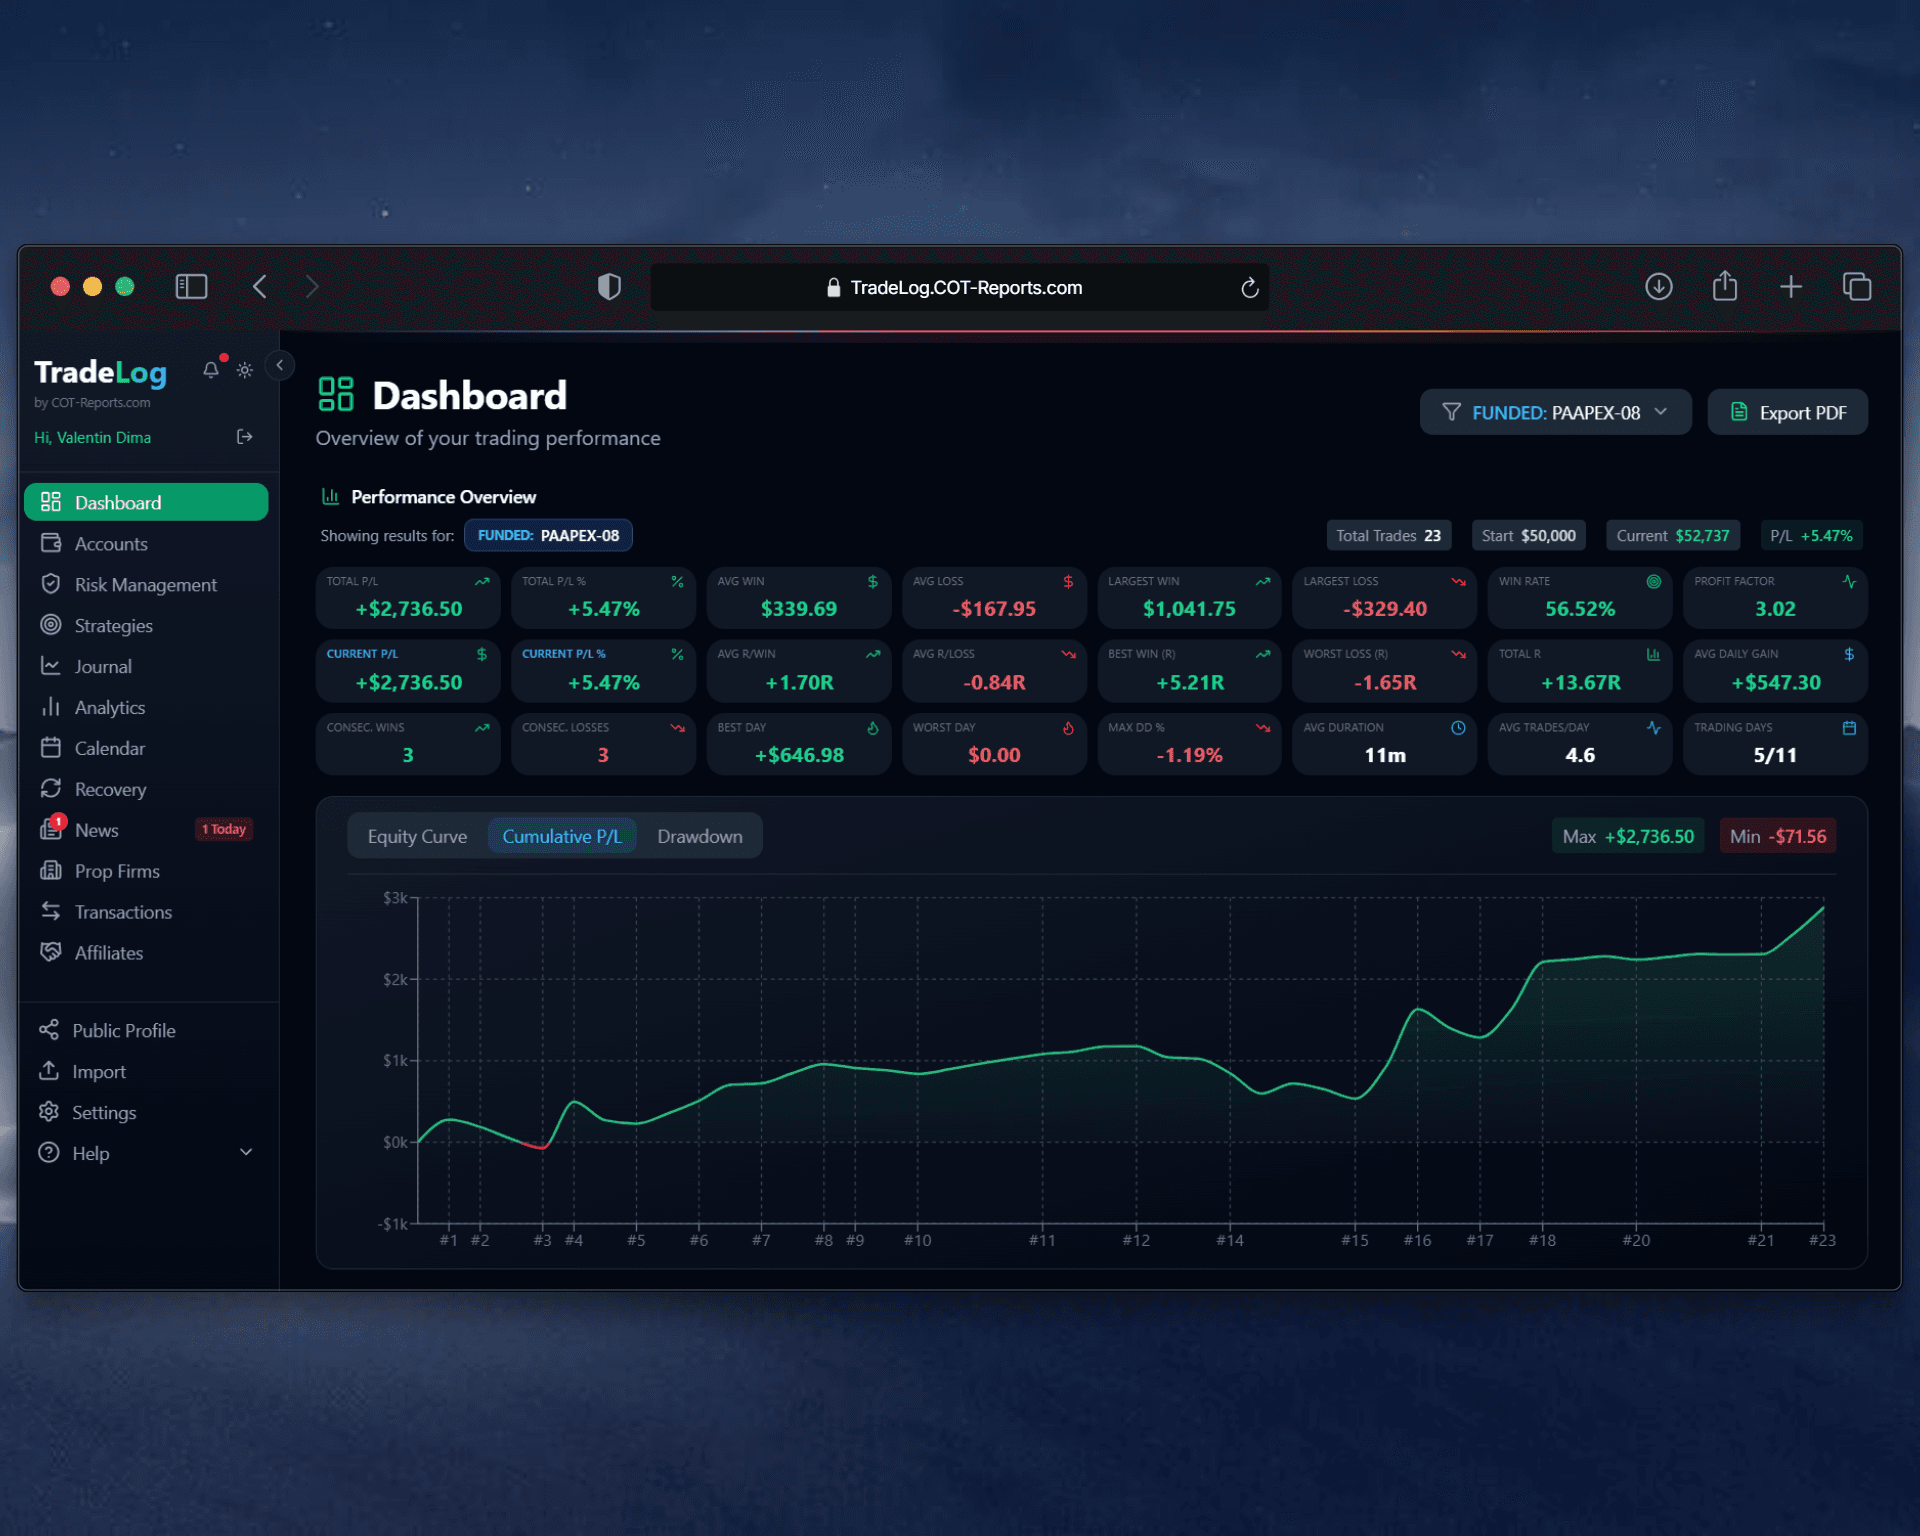This screenshot has width=1920, height=1536.
Task: Open the notifications bell icon
Action: (210, 369)
